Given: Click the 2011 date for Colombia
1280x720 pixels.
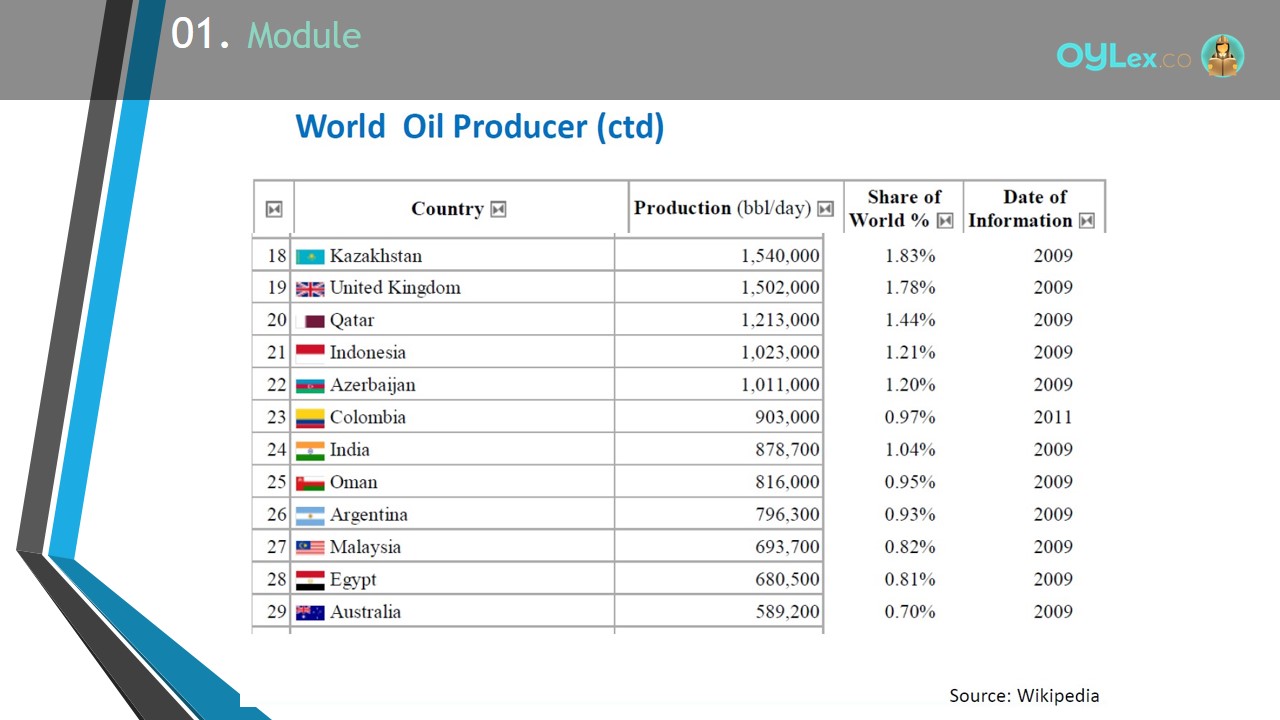Looking at the screenshot, I should point(1053,417).
